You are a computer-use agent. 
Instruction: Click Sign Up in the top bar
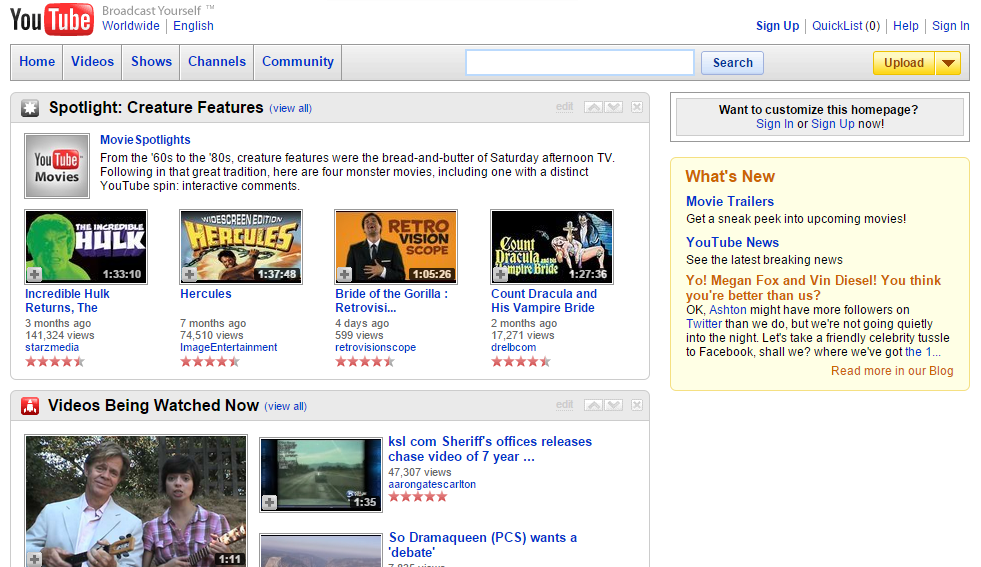(778, 26)
